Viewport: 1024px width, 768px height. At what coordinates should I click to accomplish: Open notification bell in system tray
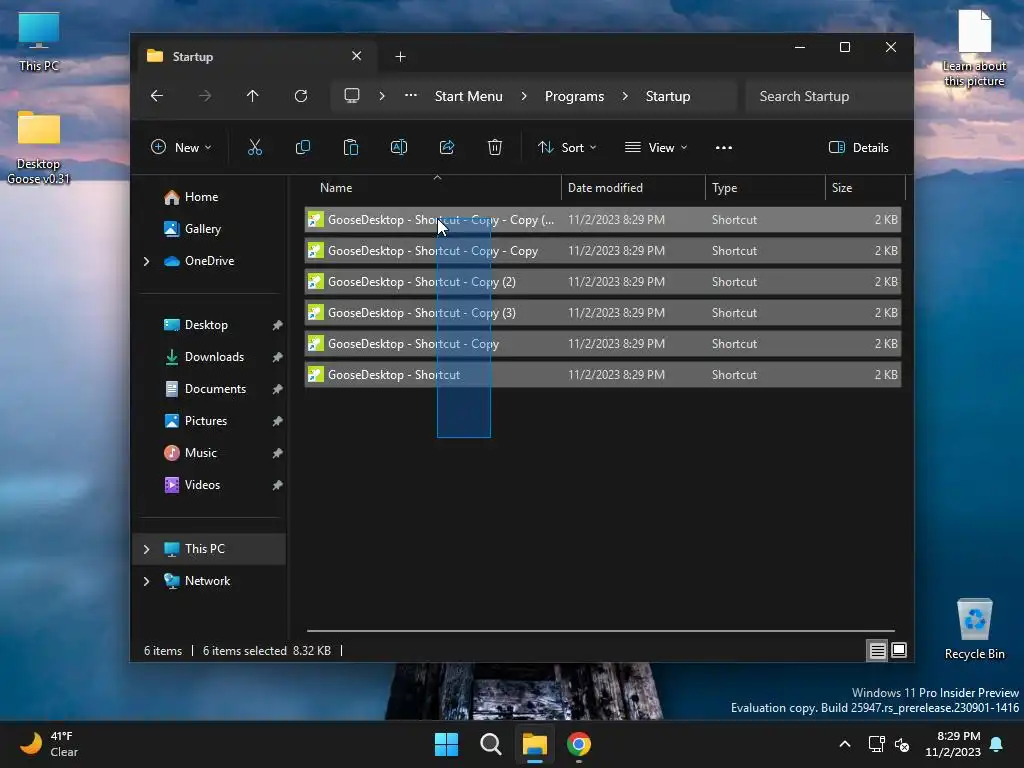[x=997, y=744]
